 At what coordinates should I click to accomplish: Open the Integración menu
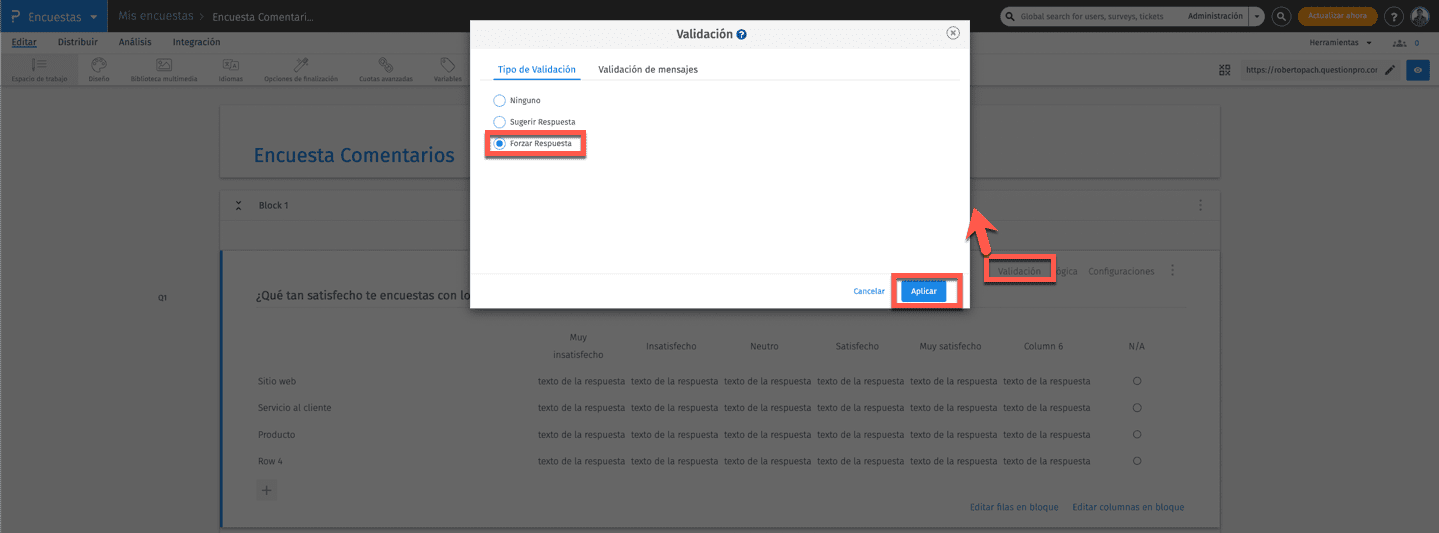click(x=196, y=42)
